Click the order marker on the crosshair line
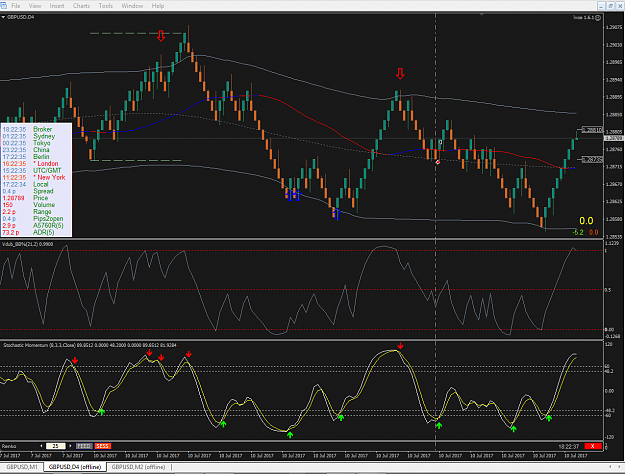 point(438,162)
